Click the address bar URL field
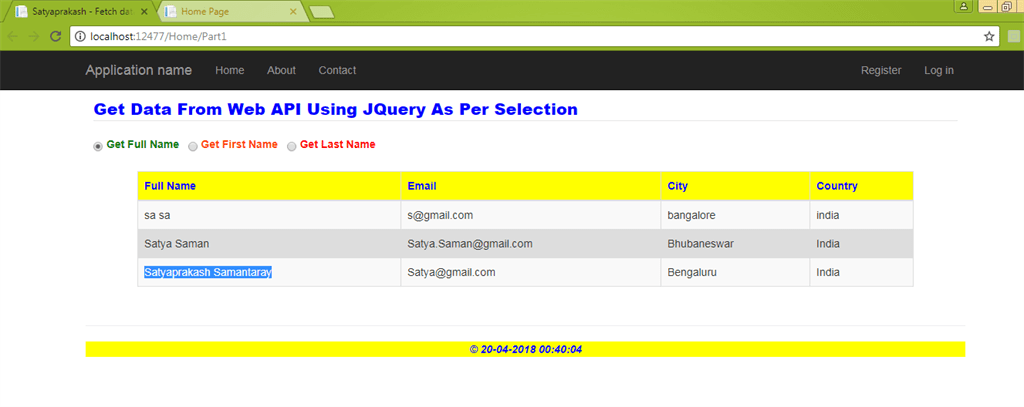This screenshot has width=1024, height=407. tap(534, 37)
